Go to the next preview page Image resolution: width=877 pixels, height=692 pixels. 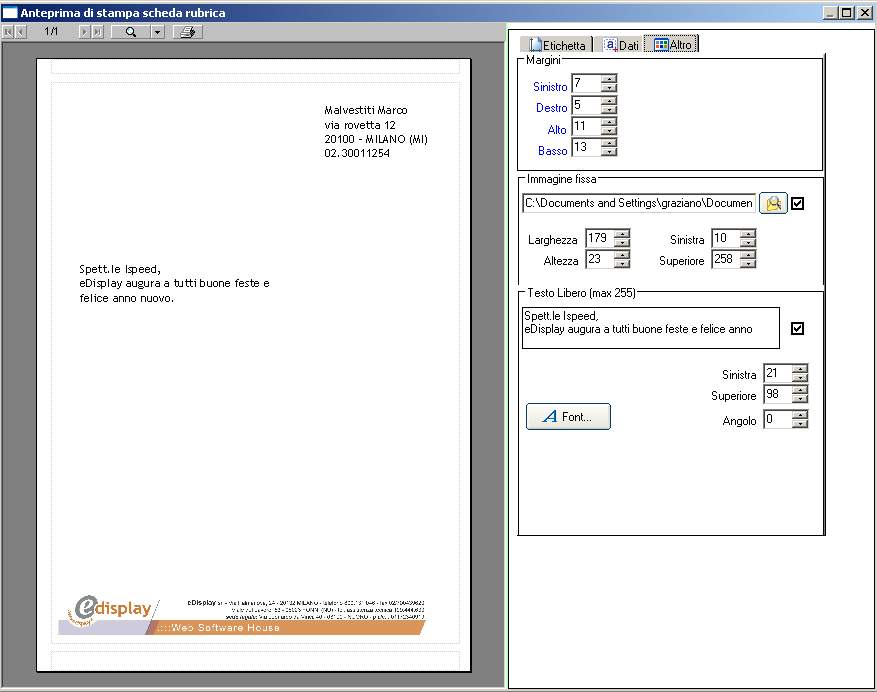point(84,32)
